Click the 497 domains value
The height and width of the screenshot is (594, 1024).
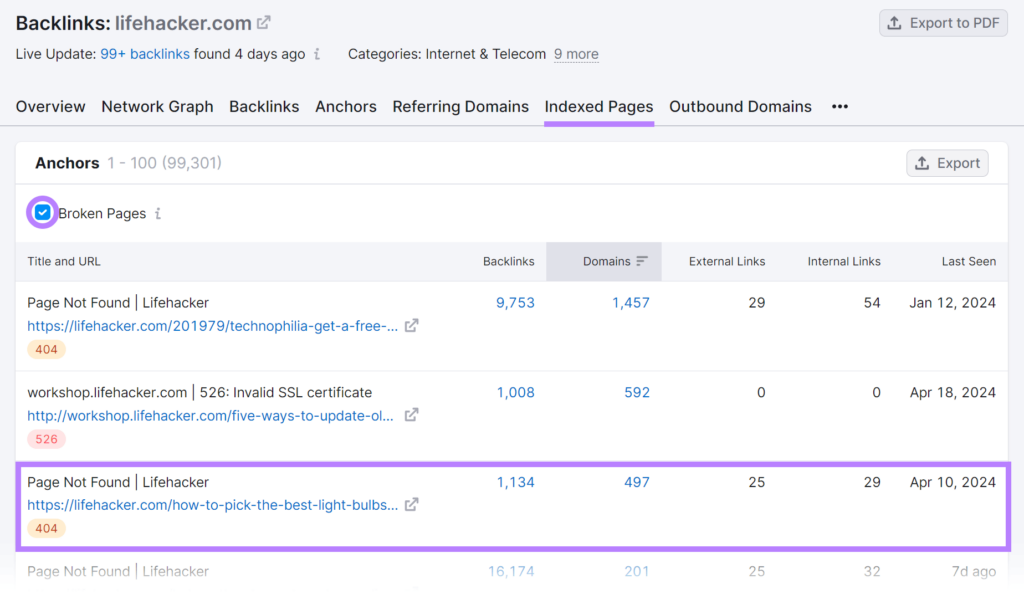coord(637,482)
